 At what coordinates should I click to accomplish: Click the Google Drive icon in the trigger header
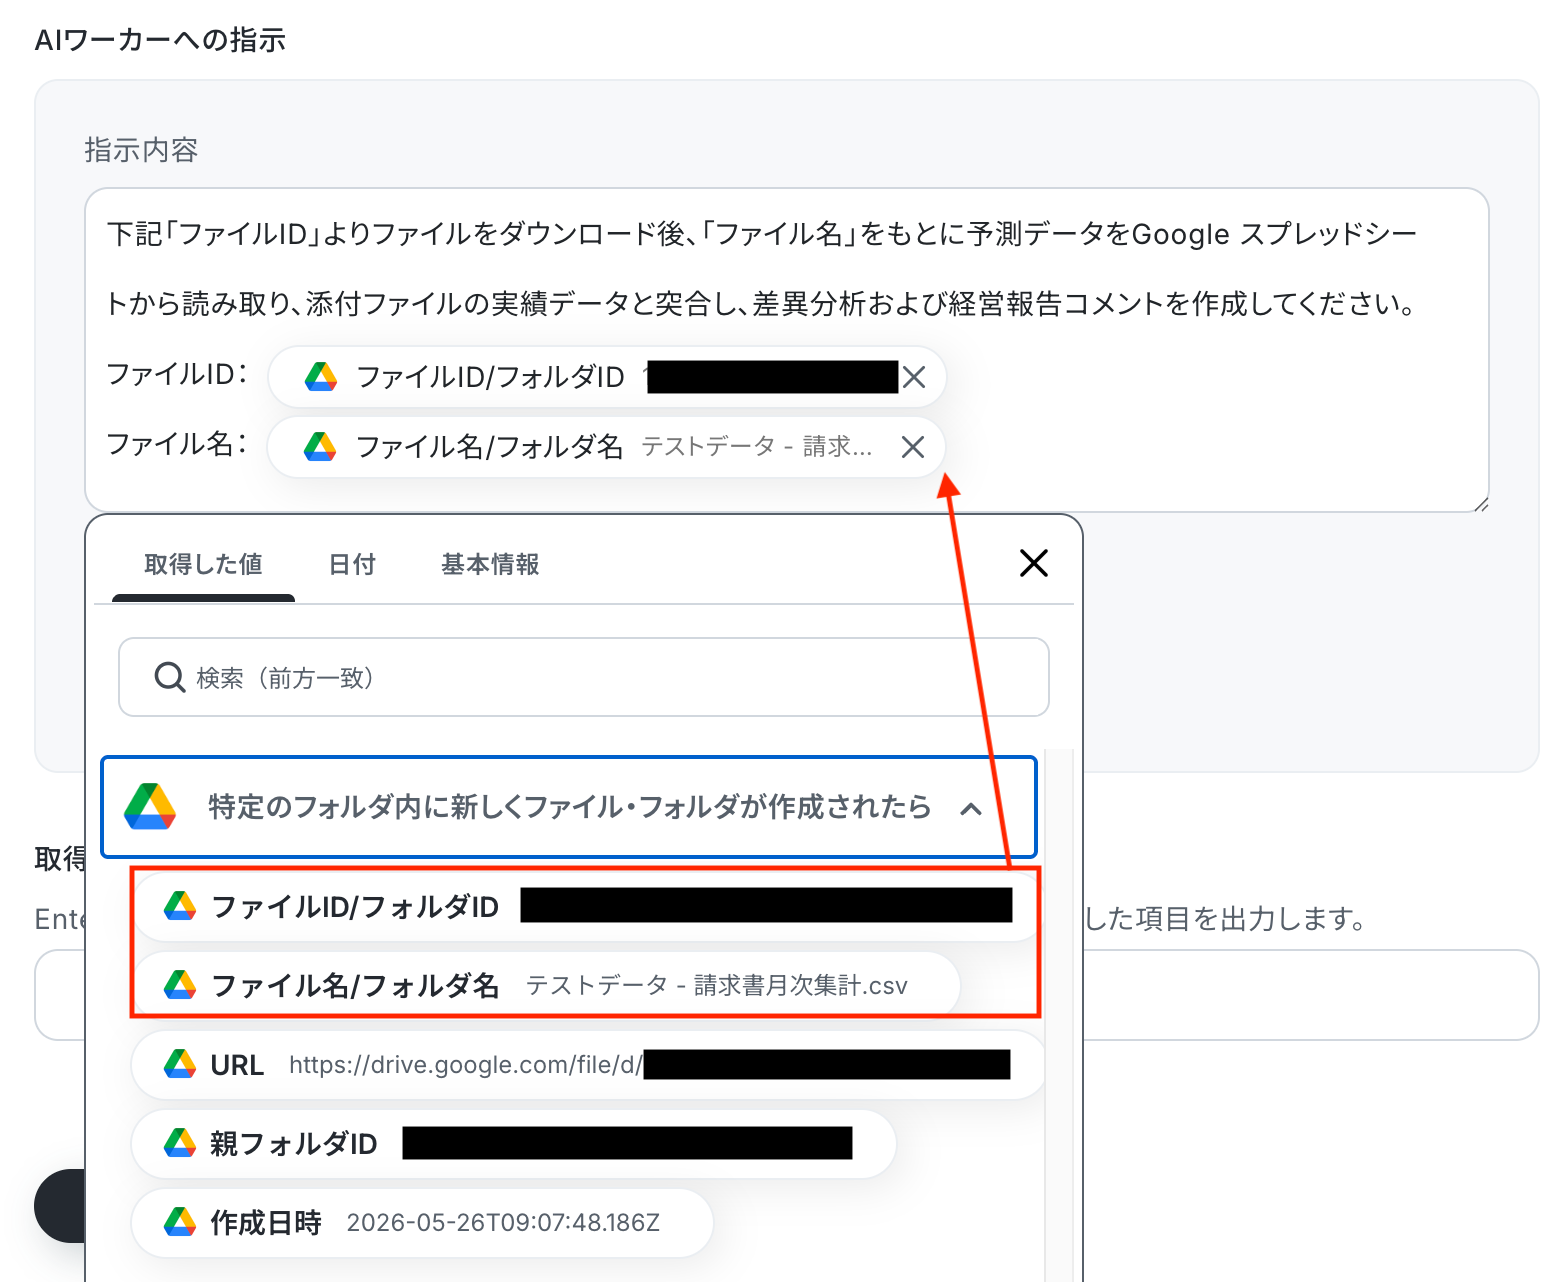[150, 807]
